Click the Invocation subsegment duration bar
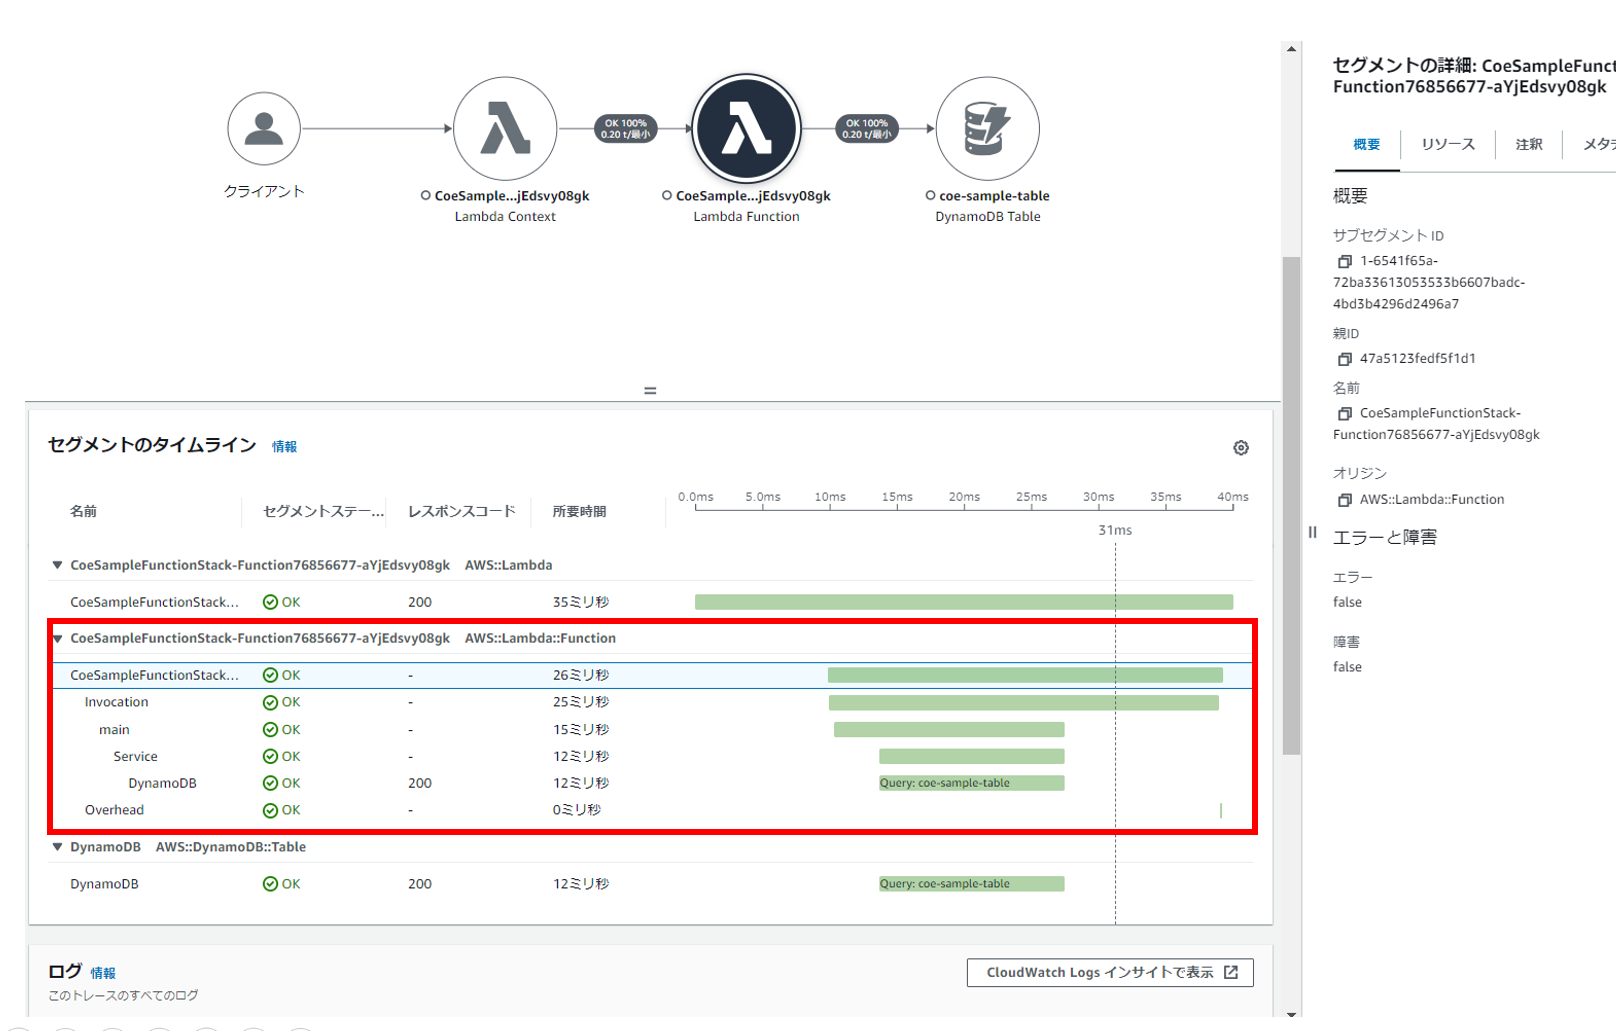The height and width of the screenshot is (1031, 1616). (1023, 703)
